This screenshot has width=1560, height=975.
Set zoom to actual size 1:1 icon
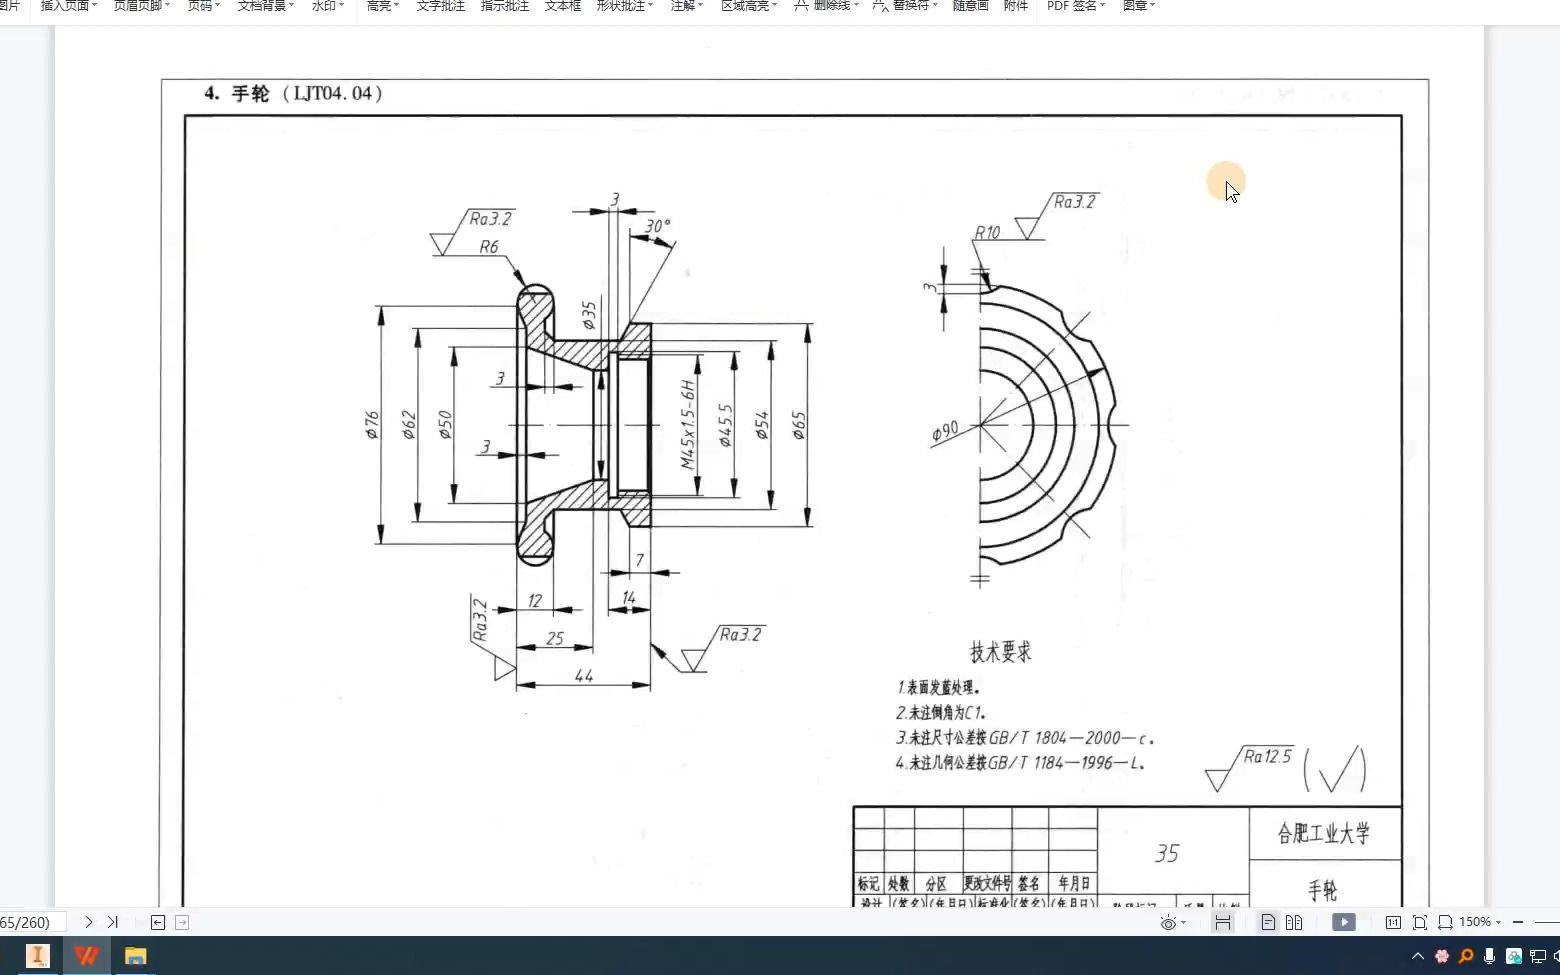(x=1393, y=922)
